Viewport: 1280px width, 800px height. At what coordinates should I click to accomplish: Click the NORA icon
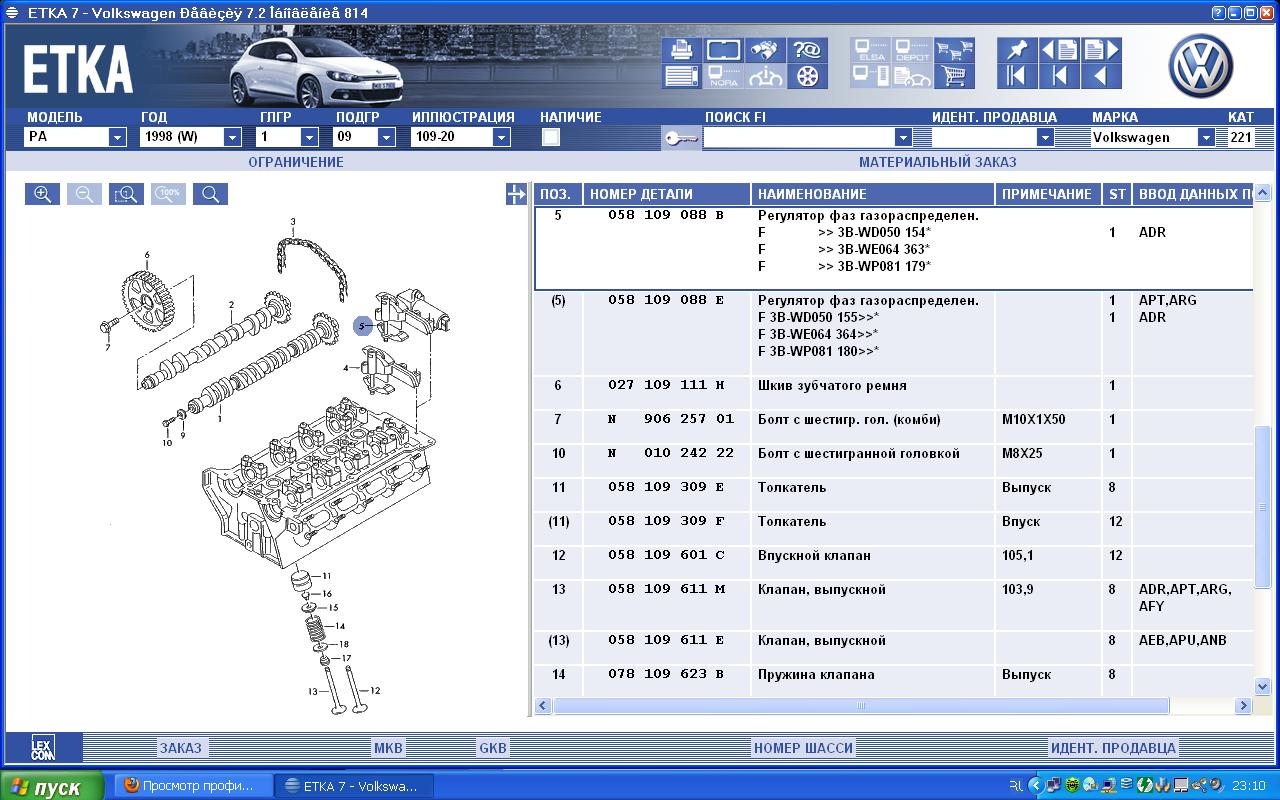point(723,76)
